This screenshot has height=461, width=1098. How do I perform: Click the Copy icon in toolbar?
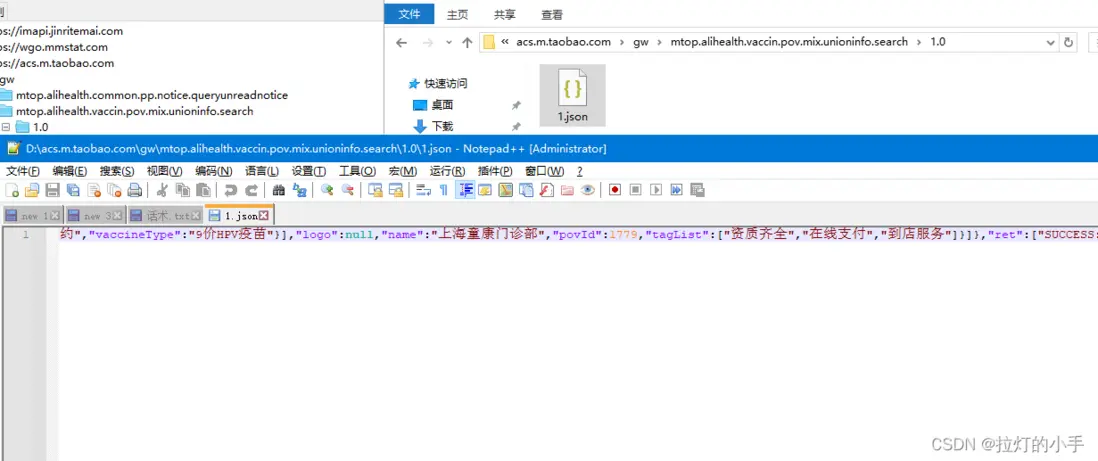coord(183,190)
